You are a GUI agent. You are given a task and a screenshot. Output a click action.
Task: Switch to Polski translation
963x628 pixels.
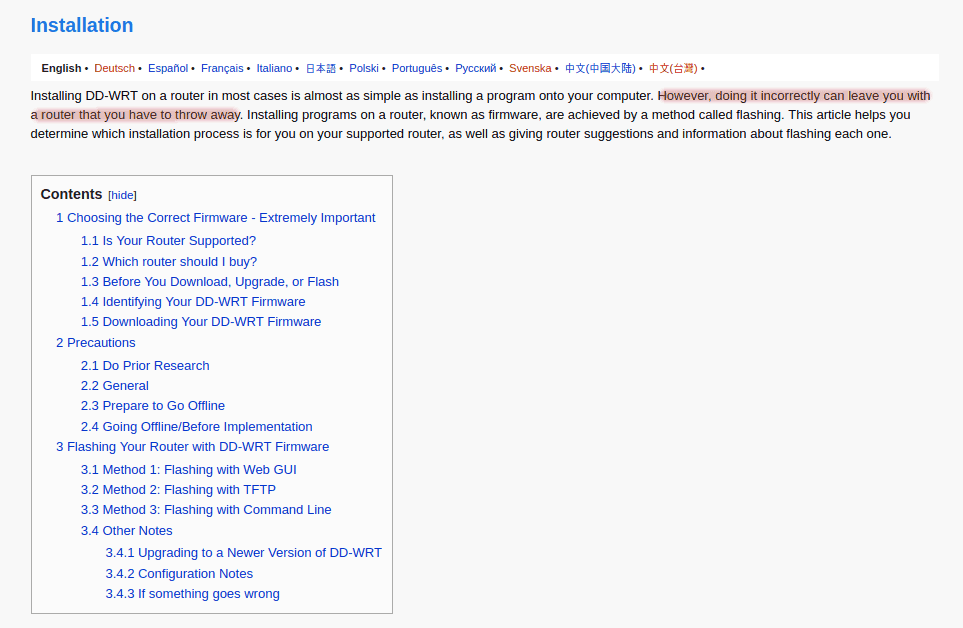tap(364, 68)
